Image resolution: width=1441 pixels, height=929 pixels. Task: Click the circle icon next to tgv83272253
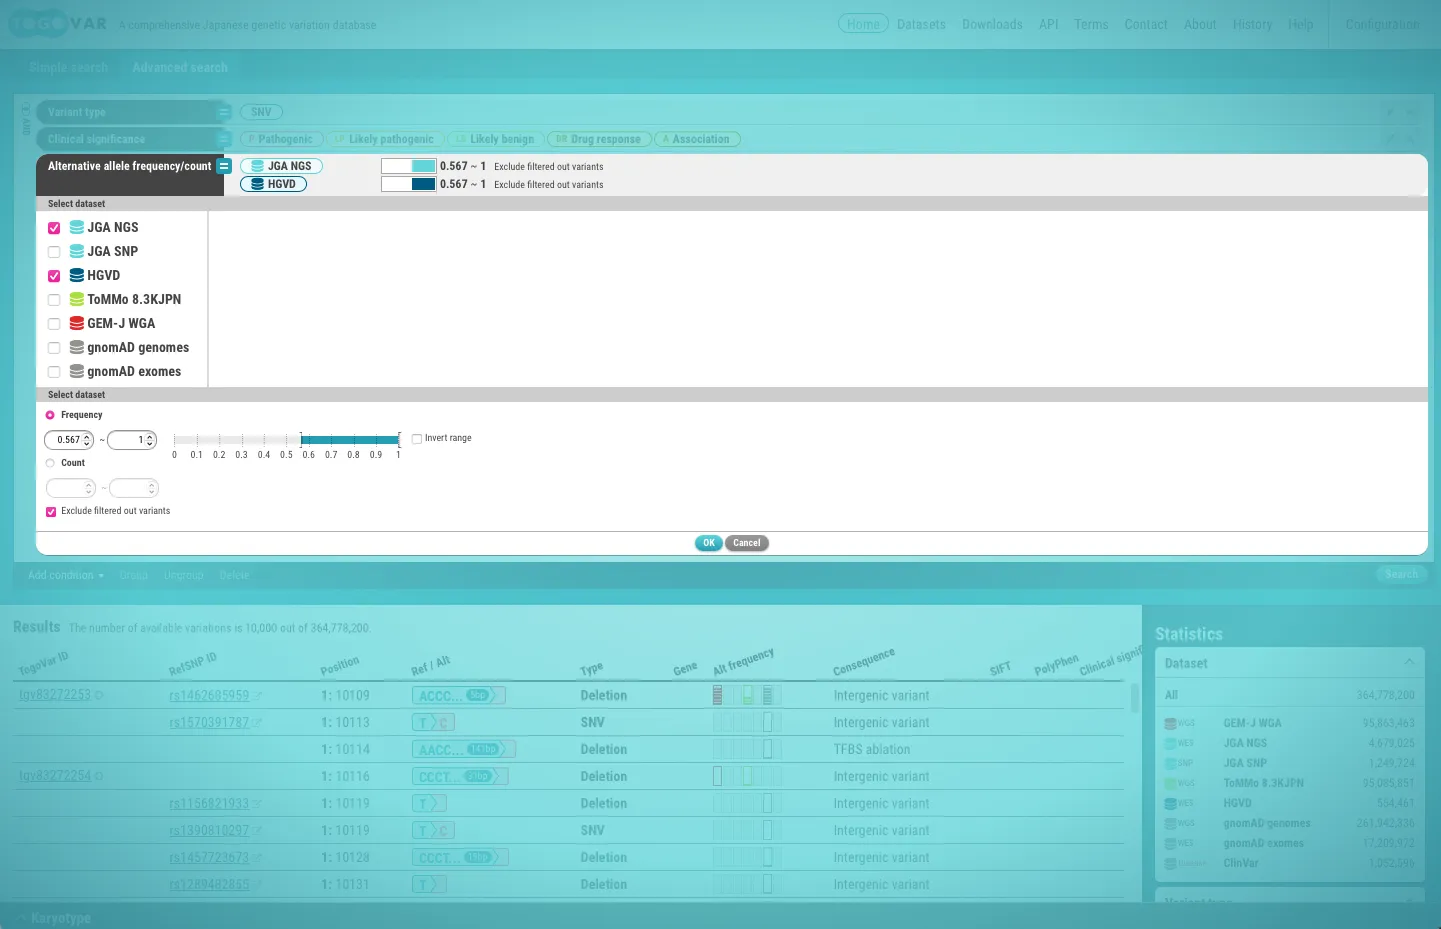coord(99,695)
